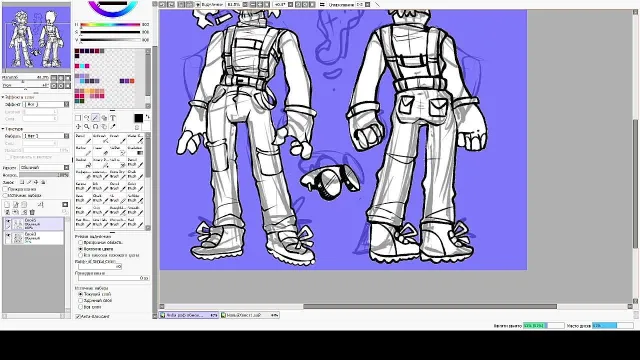Switch to the second document tab
The height and width of the screenshot is (360, 640).
[250, 315]
